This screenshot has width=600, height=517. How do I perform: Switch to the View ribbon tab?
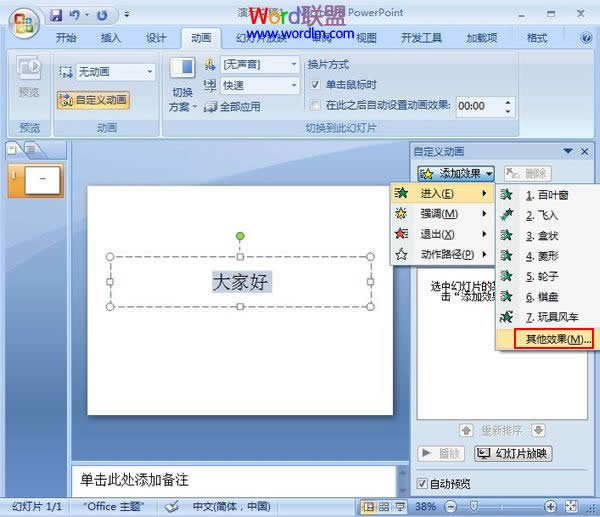pos(367,38)
